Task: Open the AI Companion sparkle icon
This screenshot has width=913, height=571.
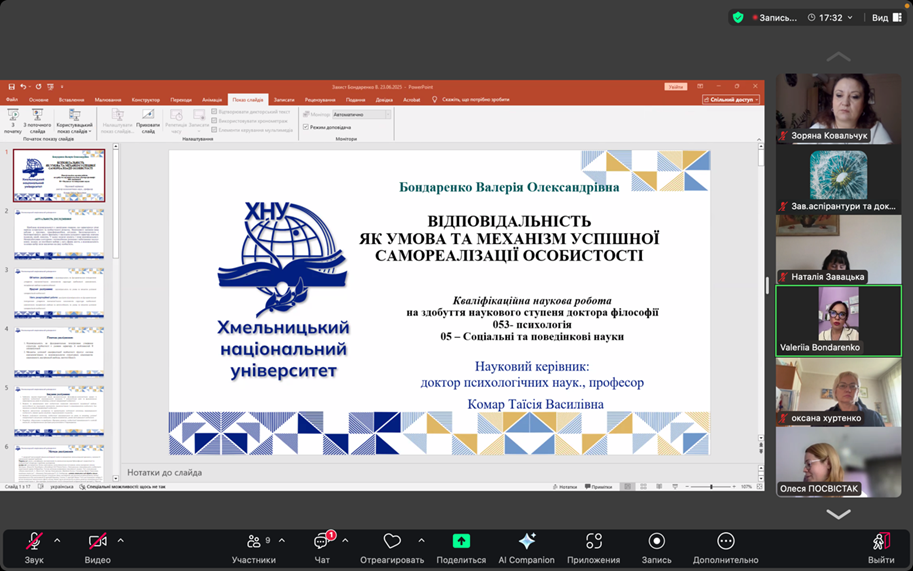Action: [x=526, y=541]
